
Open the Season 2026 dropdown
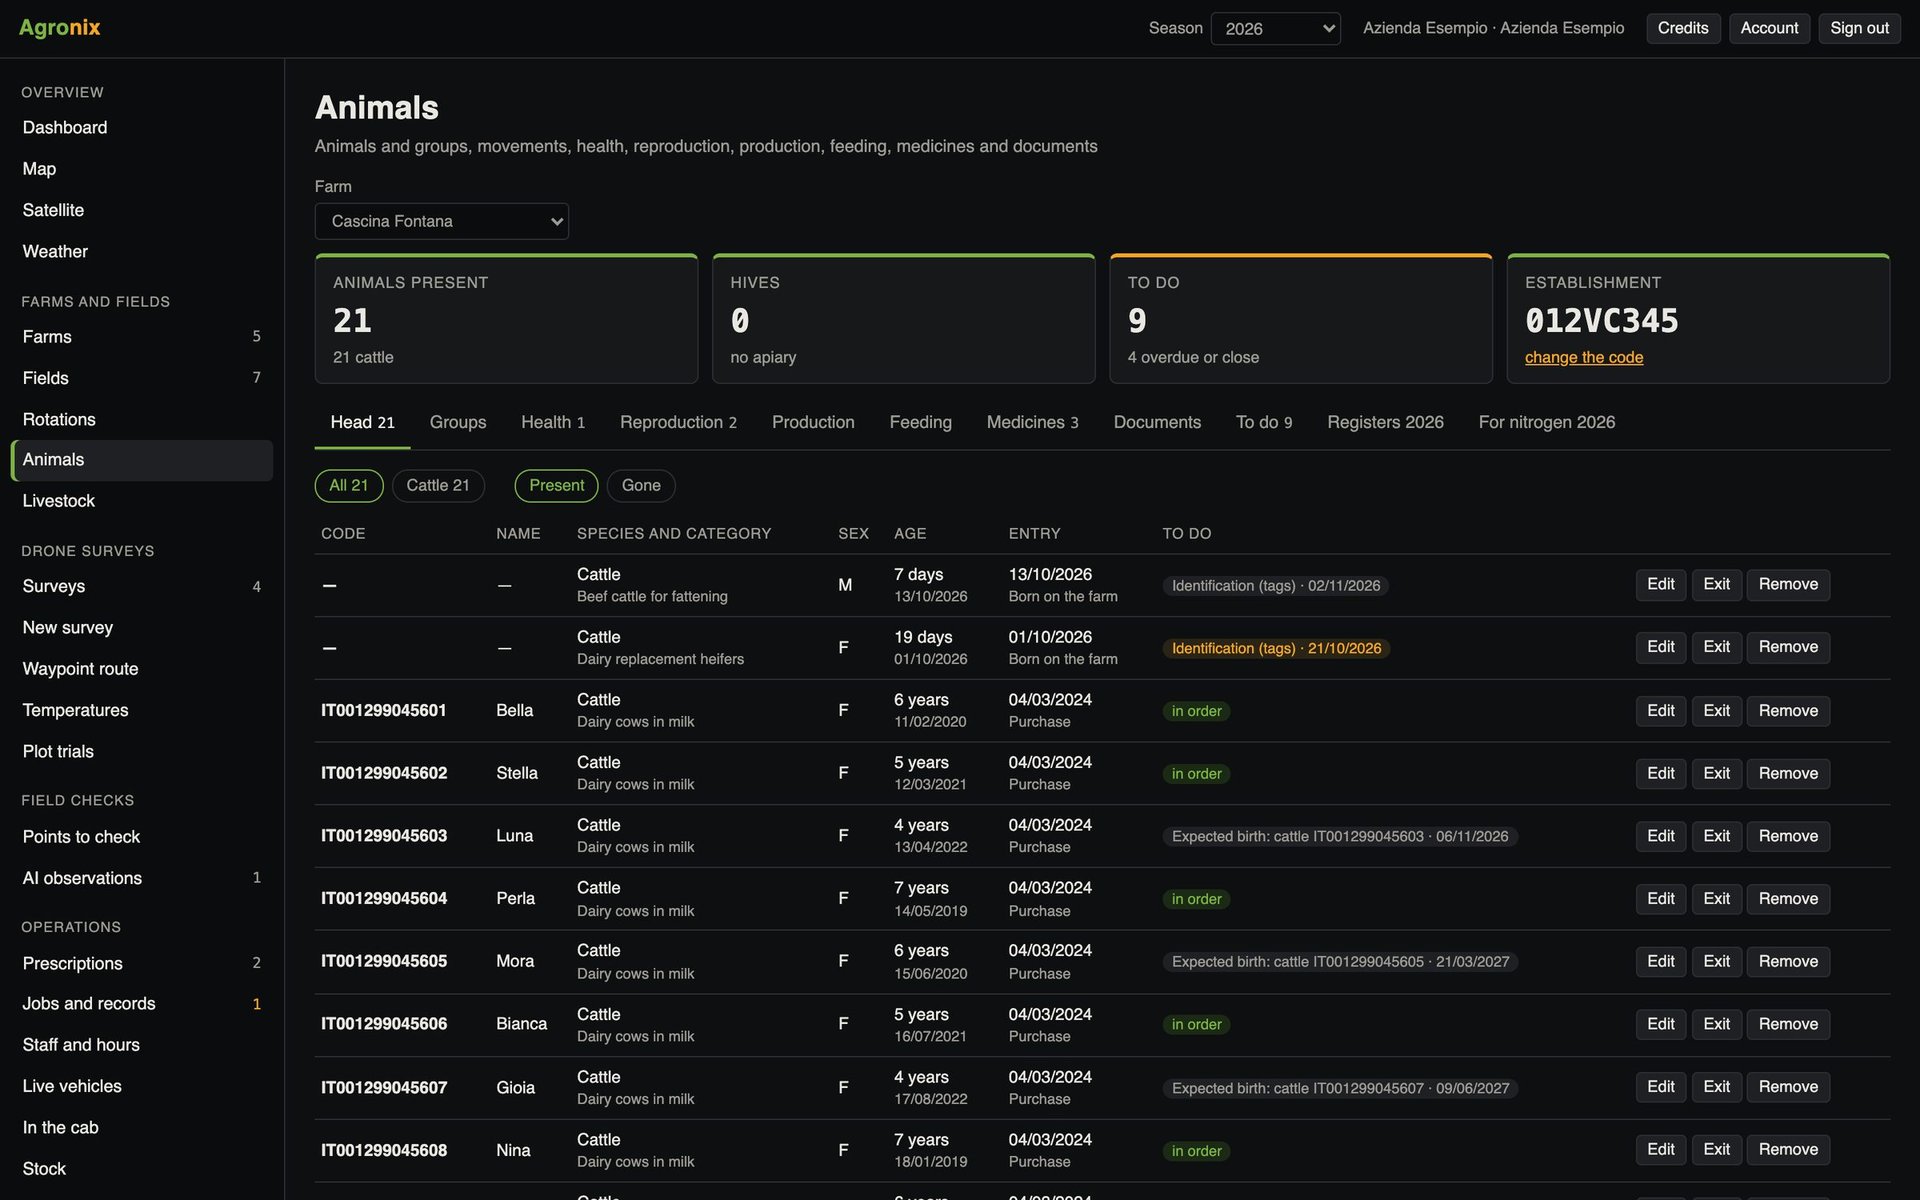click(x=1275, y=28)
